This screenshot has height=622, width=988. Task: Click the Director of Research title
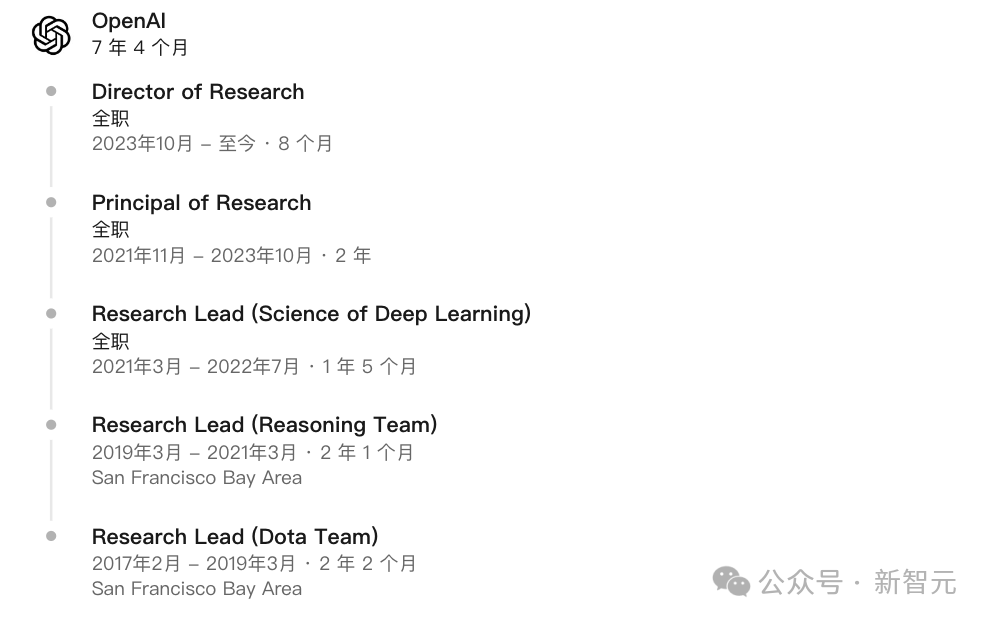click(198, 92)
